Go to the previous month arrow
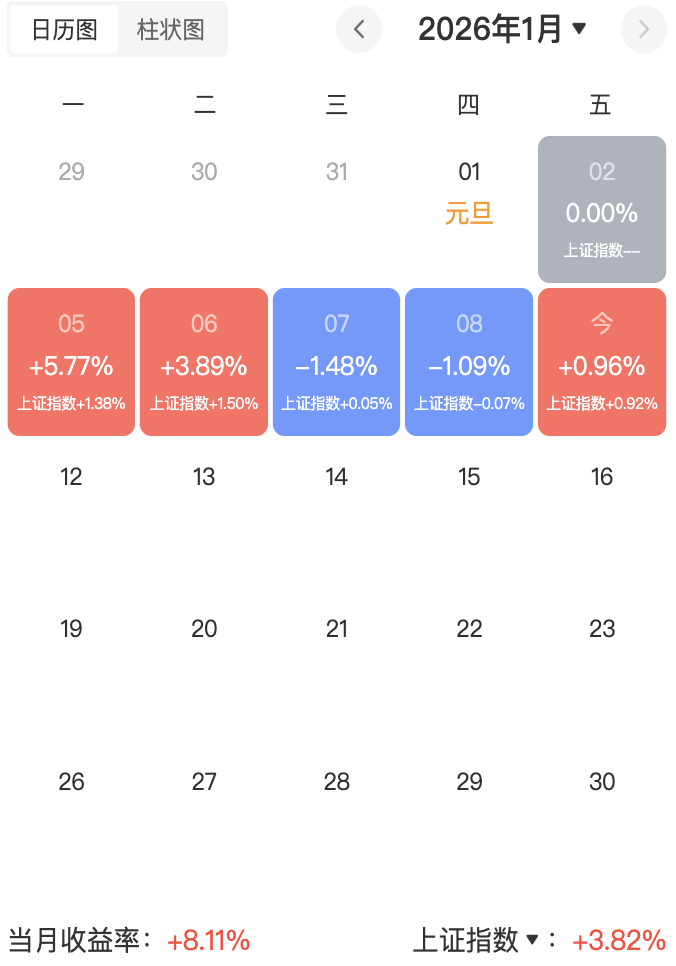676x966 pixels. click(x=359, y=30)
